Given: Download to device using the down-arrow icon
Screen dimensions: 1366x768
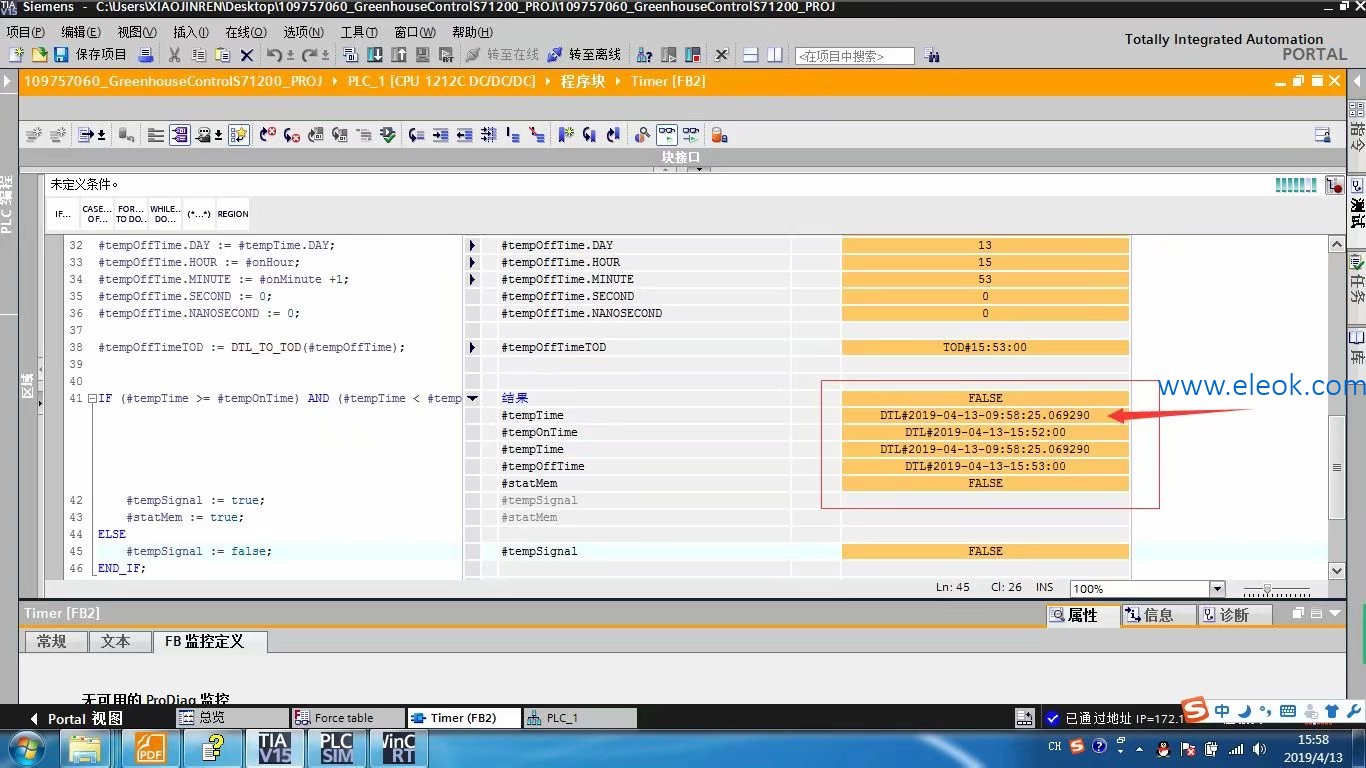Looking at the screenshot, I should coord(374,55).
